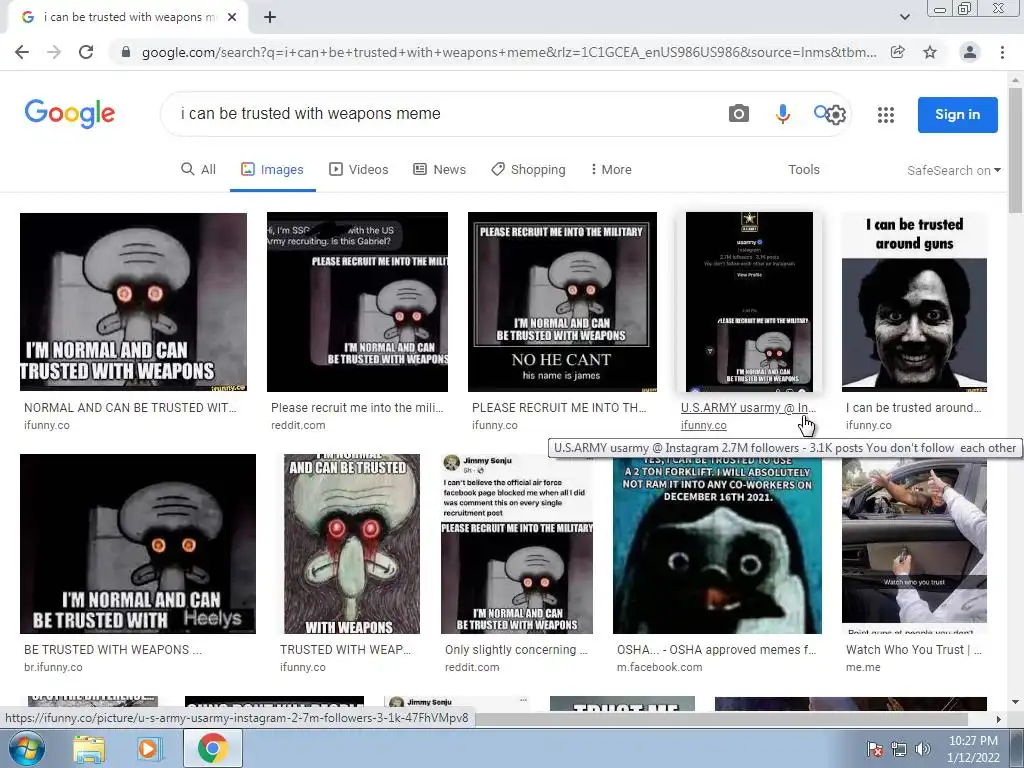Click the Chrome taskbar icon
Screen dimensions: 1024x768
[212, 748]
